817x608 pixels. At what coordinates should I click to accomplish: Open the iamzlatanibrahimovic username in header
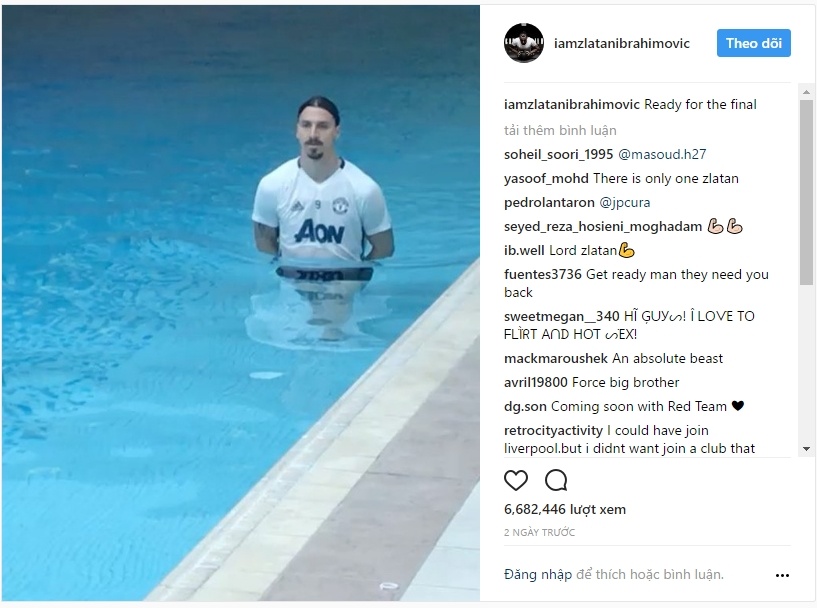pyautogui.click(x=622, y=43)
